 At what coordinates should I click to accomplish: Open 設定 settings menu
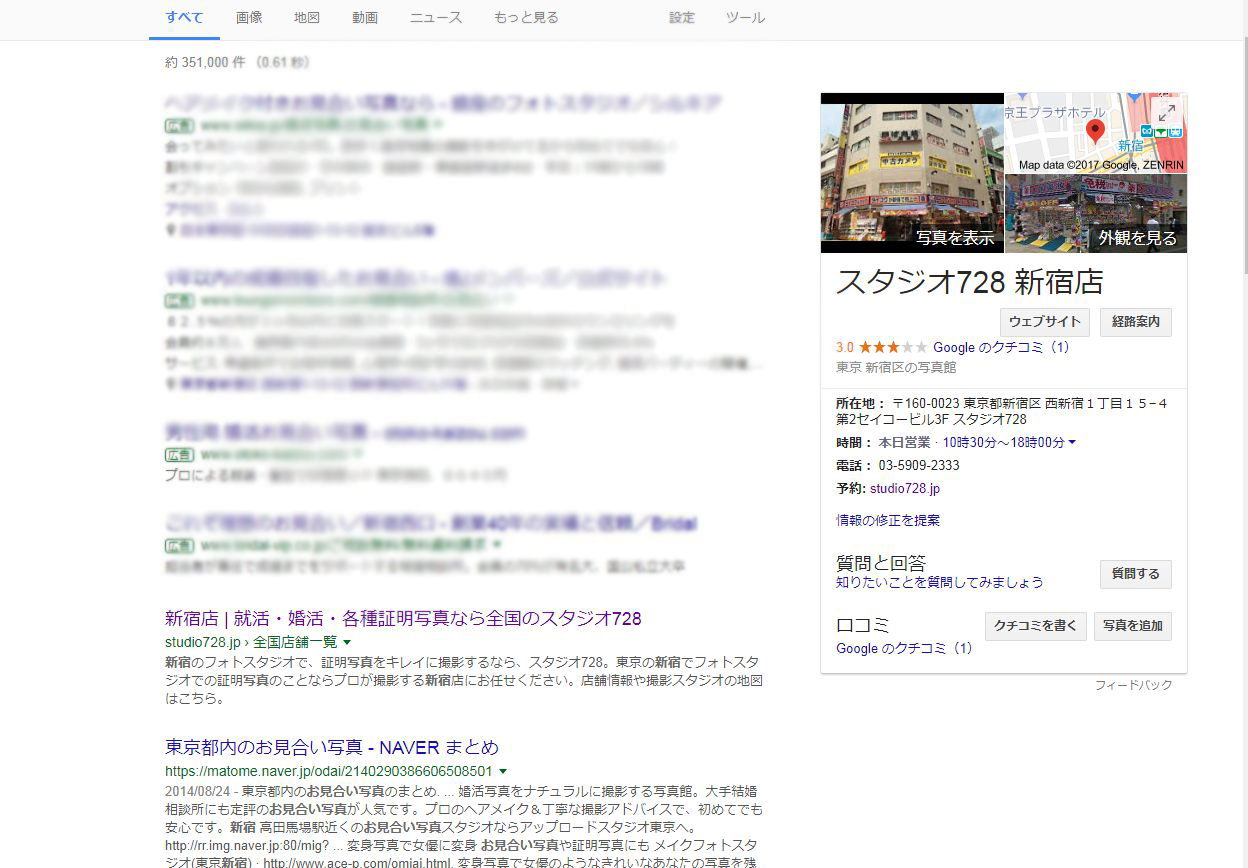[x=682, y=18]
